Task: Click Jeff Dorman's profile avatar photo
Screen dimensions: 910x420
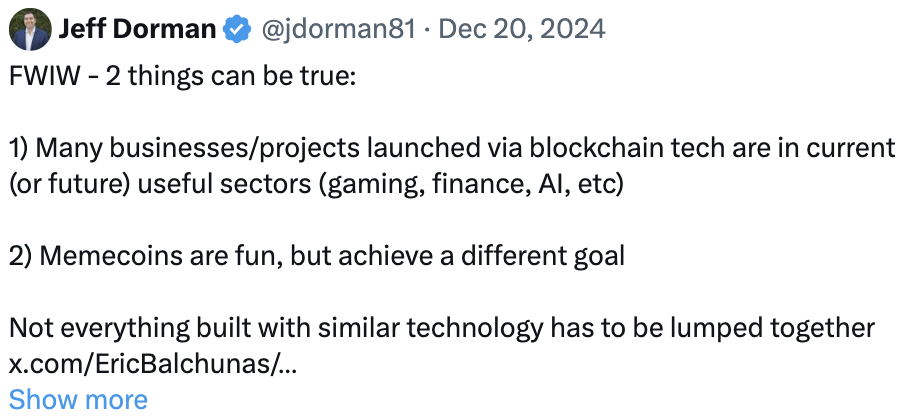Action: click(32, 29)
